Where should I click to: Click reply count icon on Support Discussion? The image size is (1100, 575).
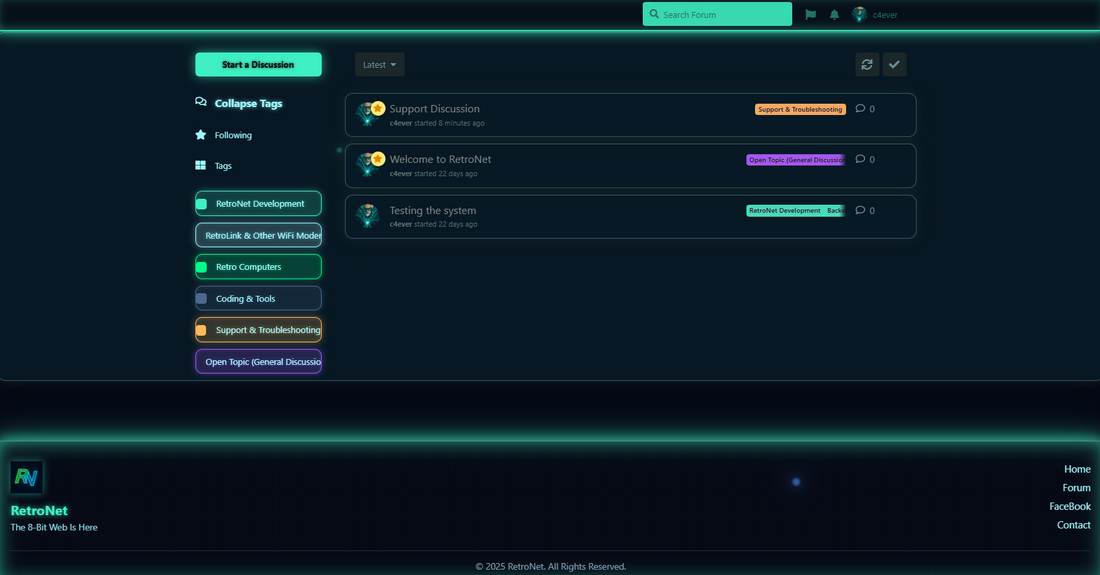point(860,109)
